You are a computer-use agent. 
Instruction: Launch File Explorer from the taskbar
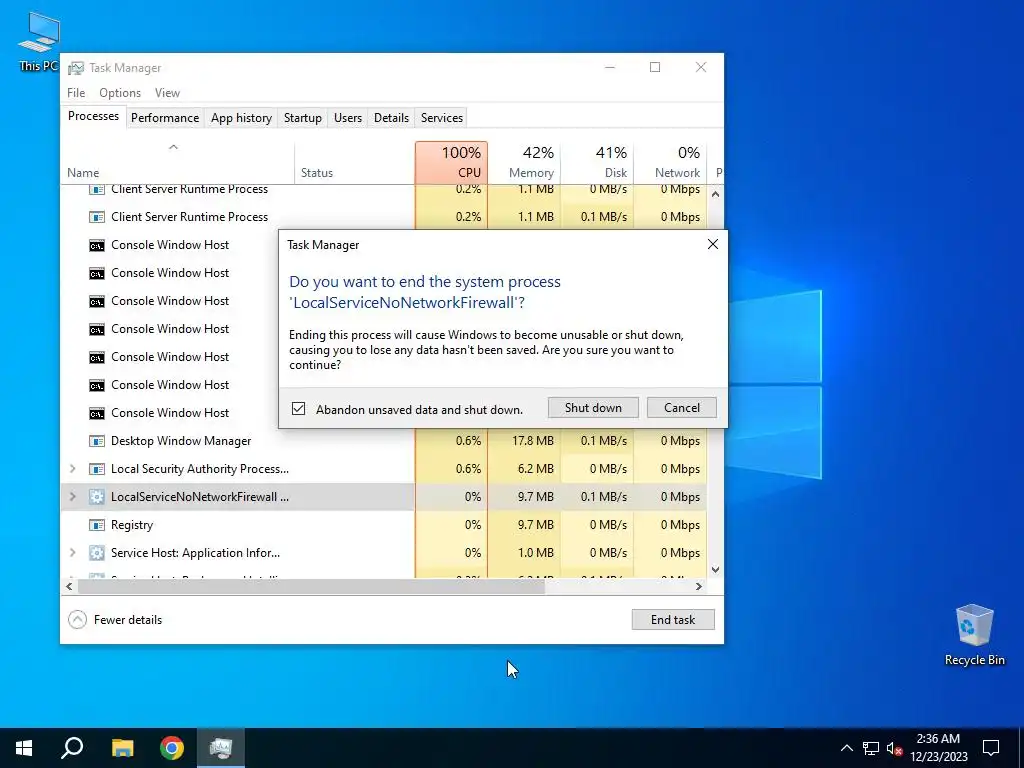[122, 748]
